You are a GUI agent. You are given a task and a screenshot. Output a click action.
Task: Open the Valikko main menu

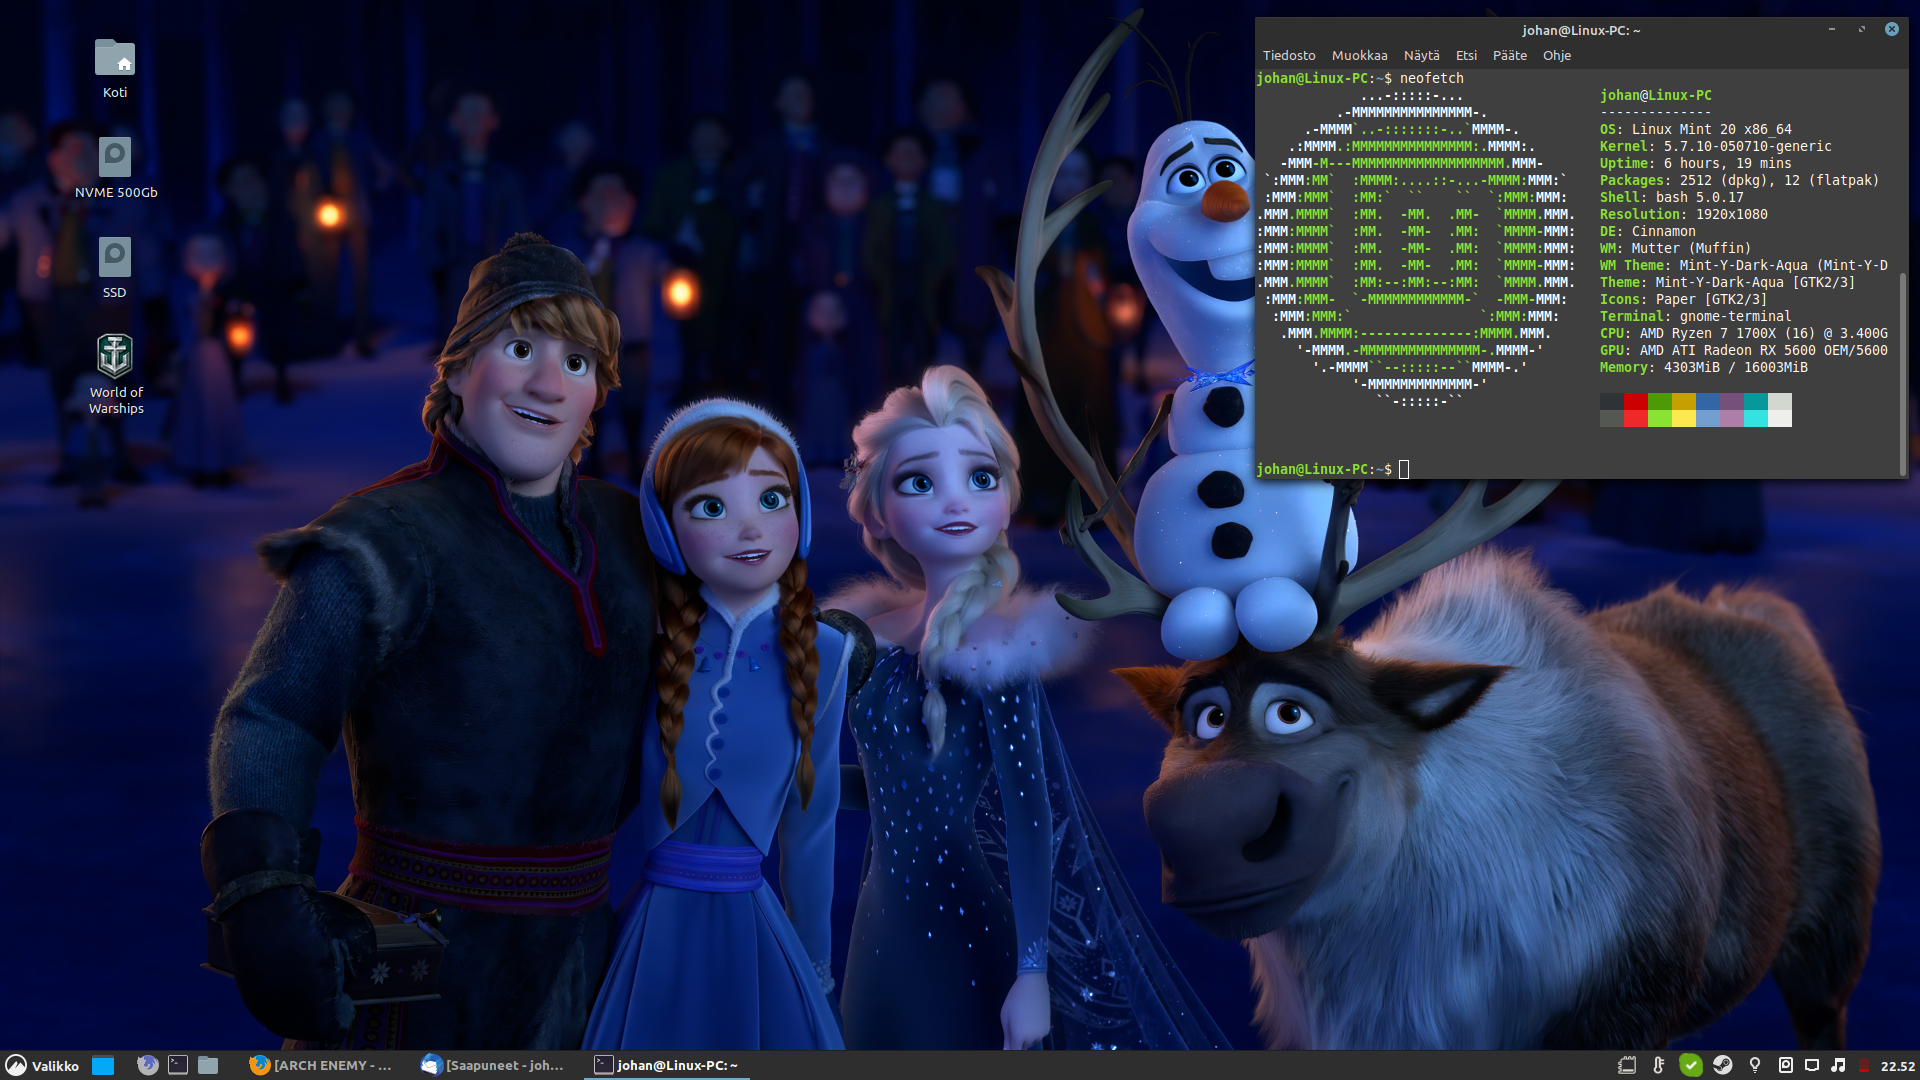(x=42, y=1065)
